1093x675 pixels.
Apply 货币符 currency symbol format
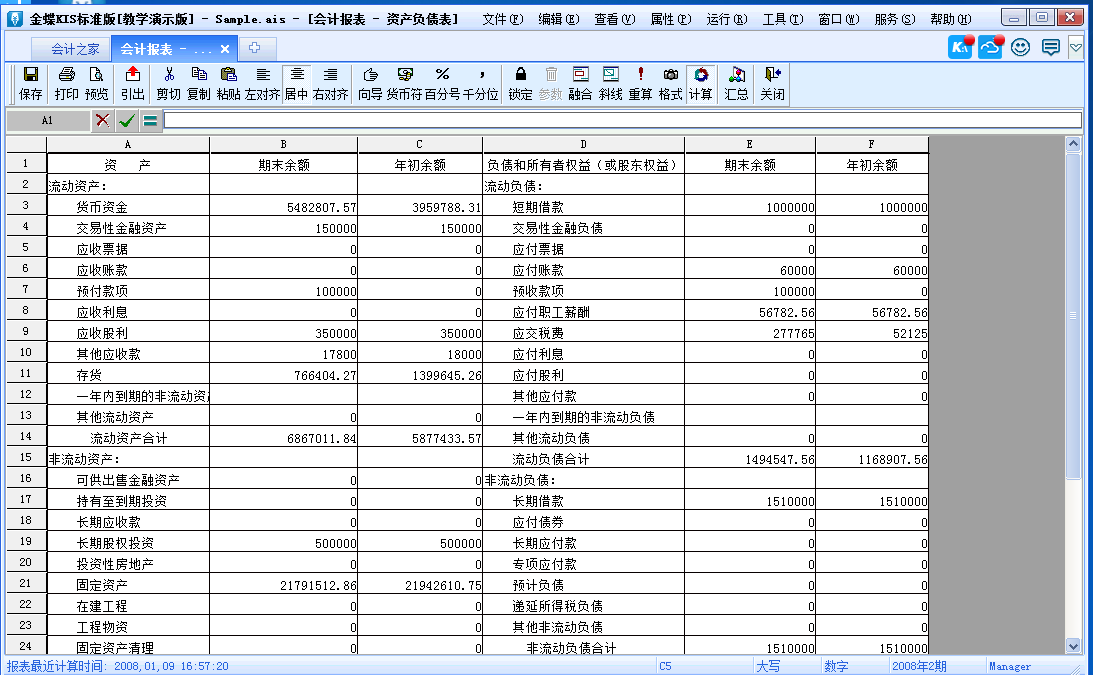404,83
